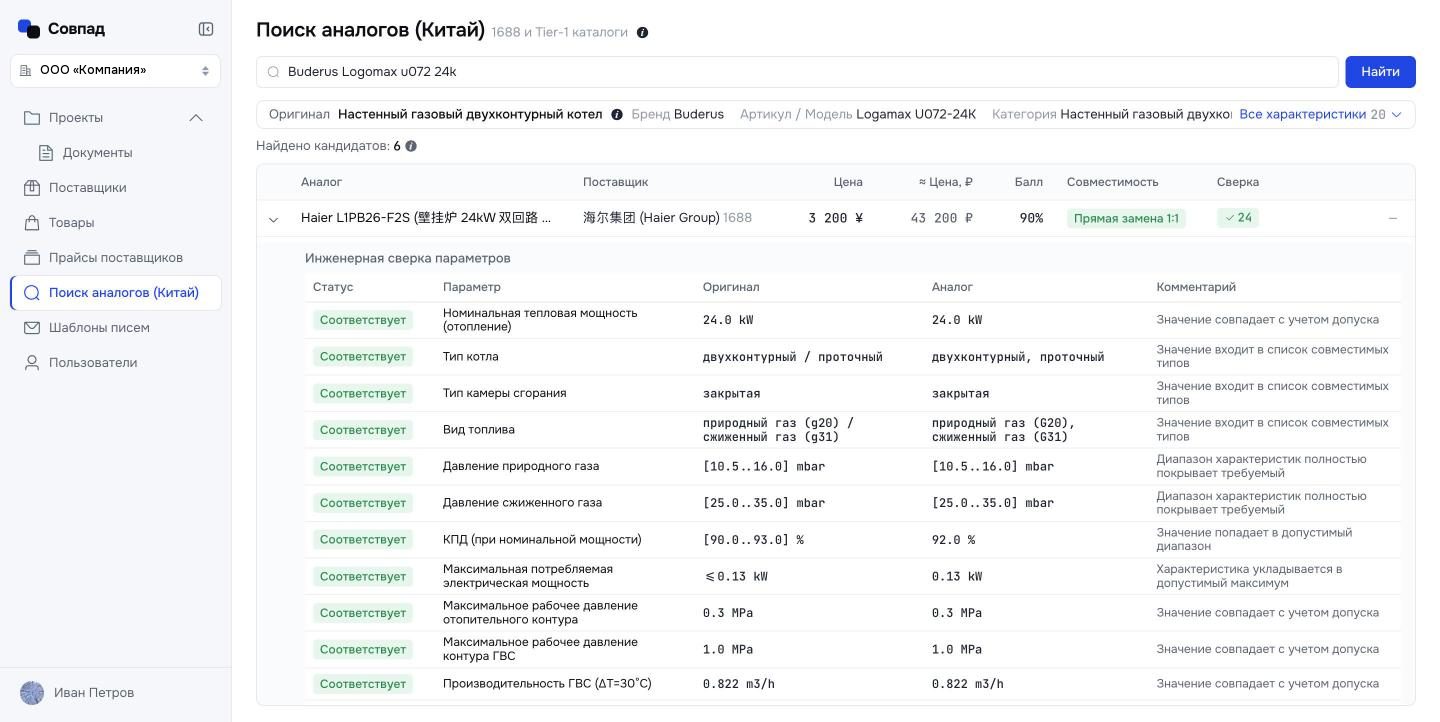Click the Шаблоны писем envelope icon

pos(32,328)
